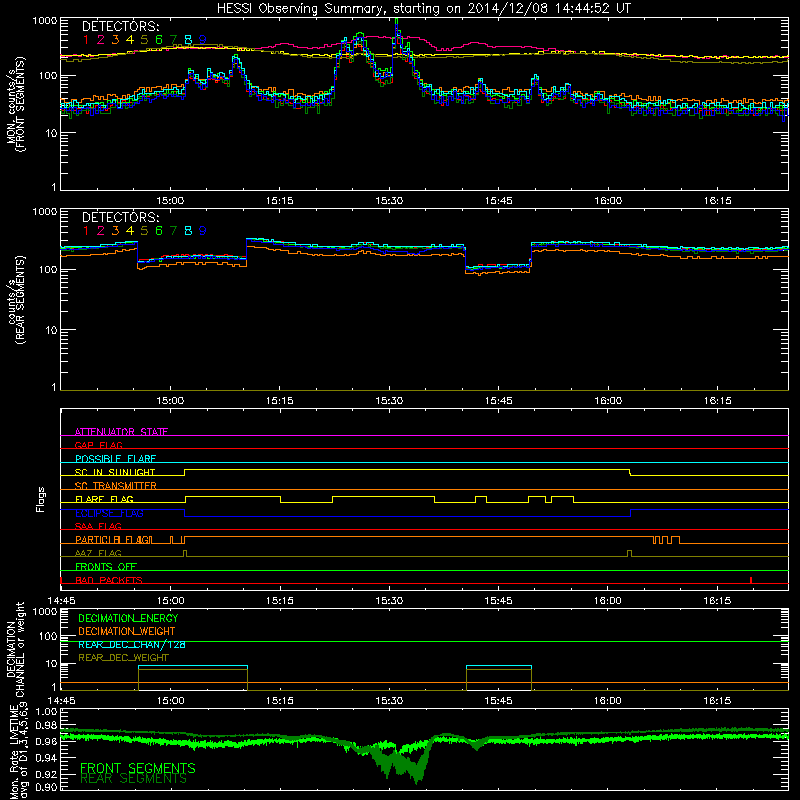
Task: Click the PARTICLE FLAG label
Action: coord(113,539)
